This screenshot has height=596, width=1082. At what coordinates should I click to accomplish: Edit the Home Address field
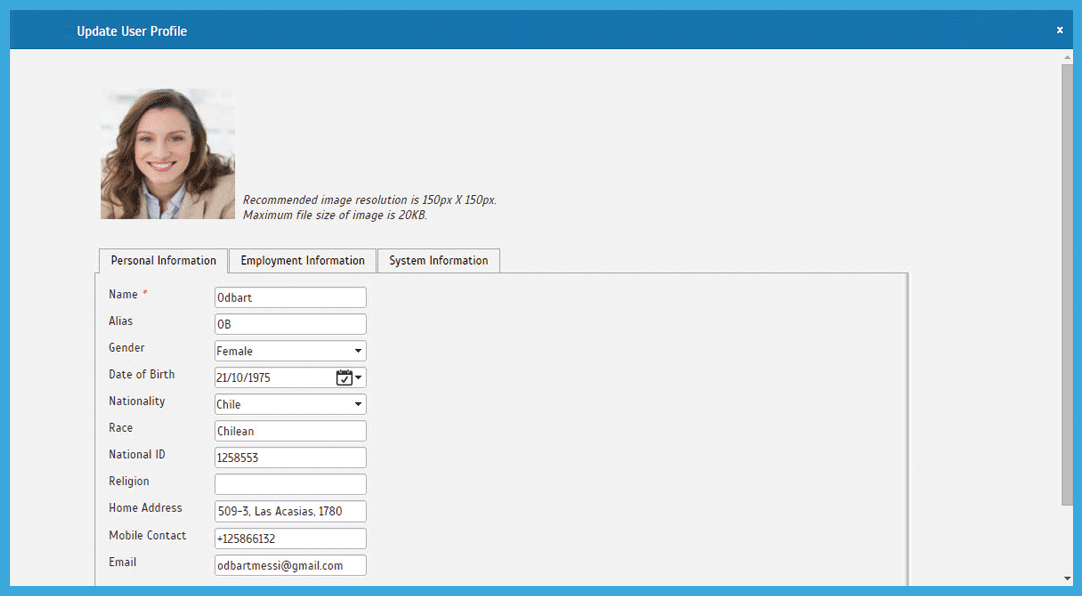click(290, 511)
